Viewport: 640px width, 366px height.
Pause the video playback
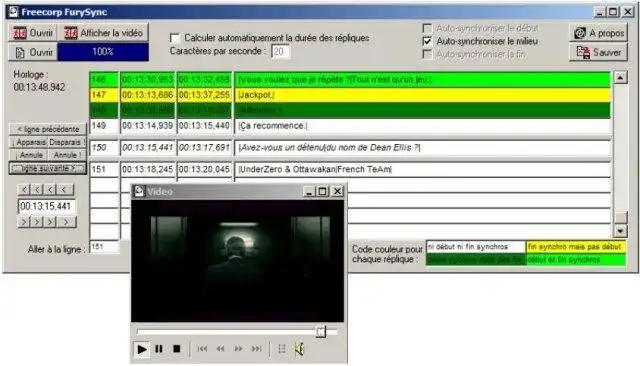pos(159,349)
